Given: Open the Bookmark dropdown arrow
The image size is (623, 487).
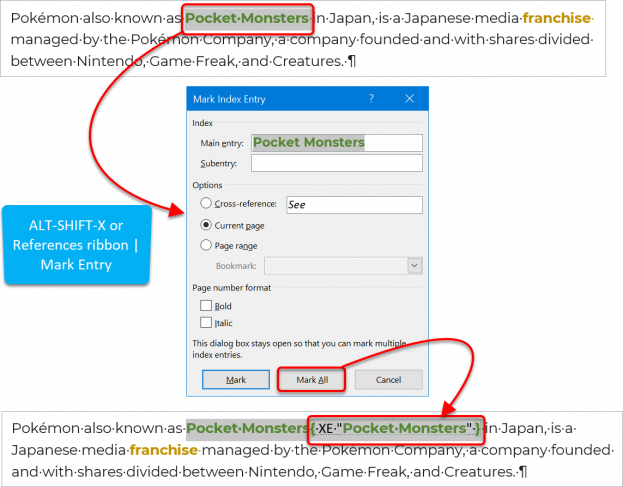Looking at the screenshot, I should 414,266.
